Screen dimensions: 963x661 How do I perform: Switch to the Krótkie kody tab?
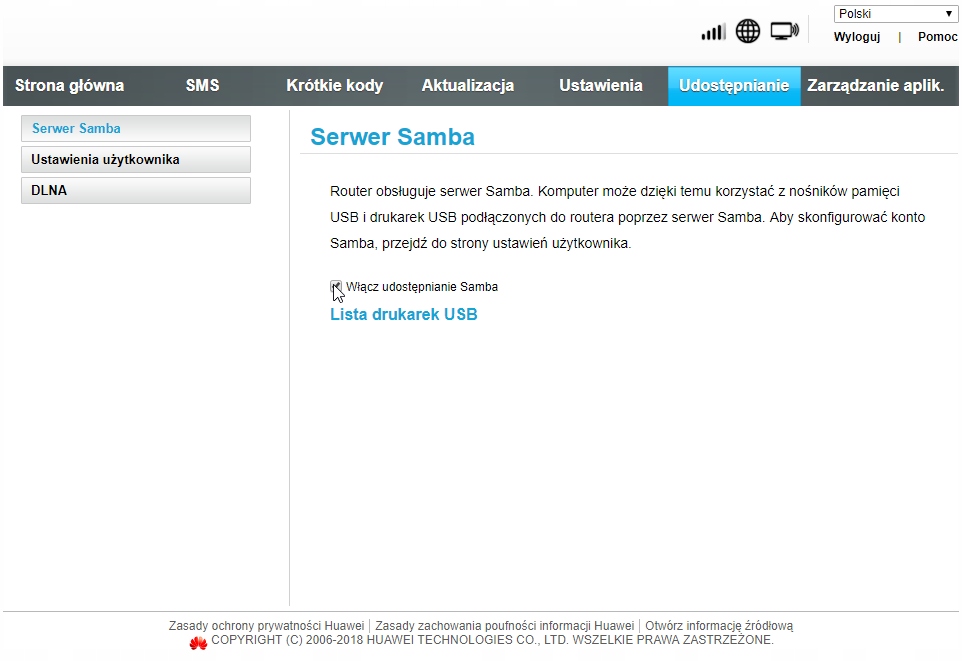[x=334, y=86]
